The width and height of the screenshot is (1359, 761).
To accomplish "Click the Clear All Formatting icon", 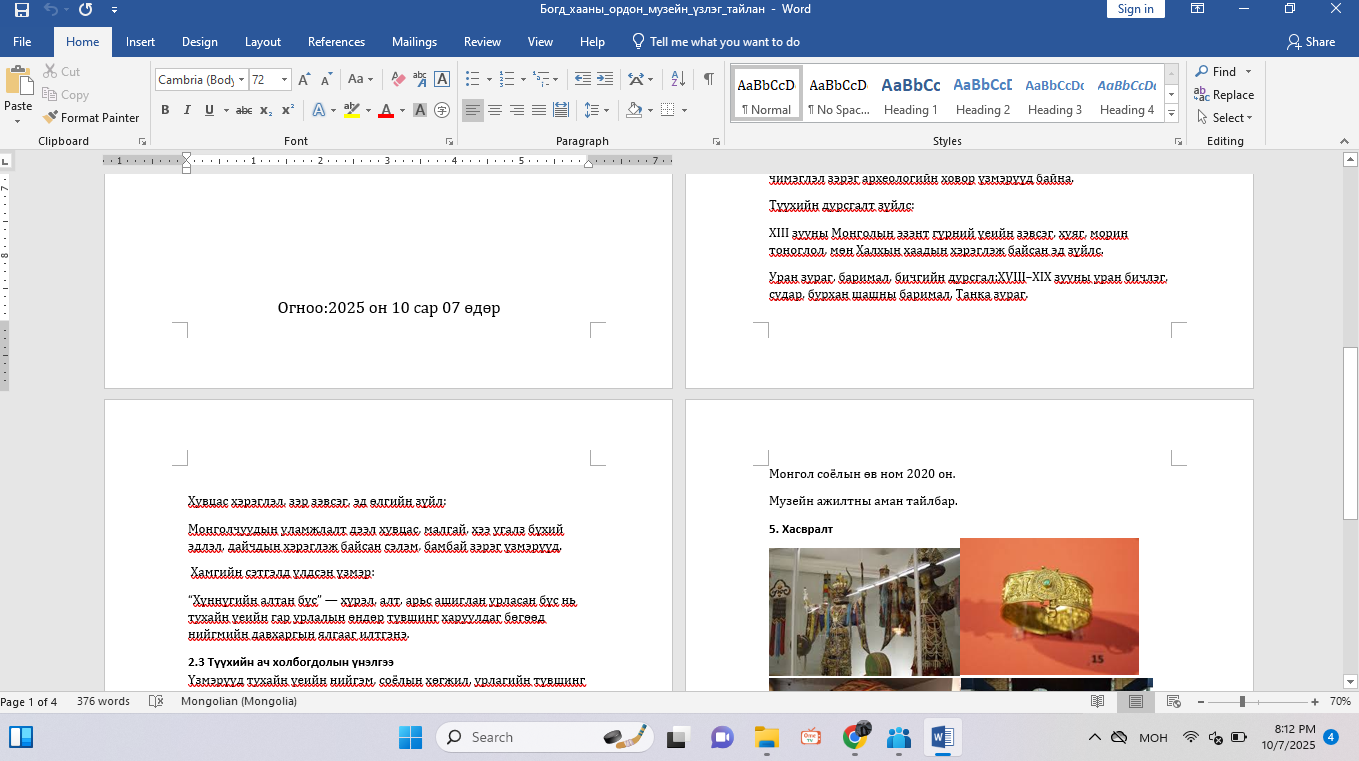I will tap(398, 79).
